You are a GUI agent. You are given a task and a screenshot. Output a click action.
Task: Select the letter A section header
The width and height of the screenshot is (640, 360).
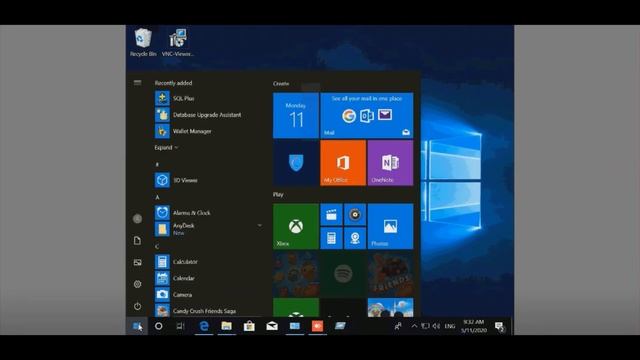click(157, 197)
